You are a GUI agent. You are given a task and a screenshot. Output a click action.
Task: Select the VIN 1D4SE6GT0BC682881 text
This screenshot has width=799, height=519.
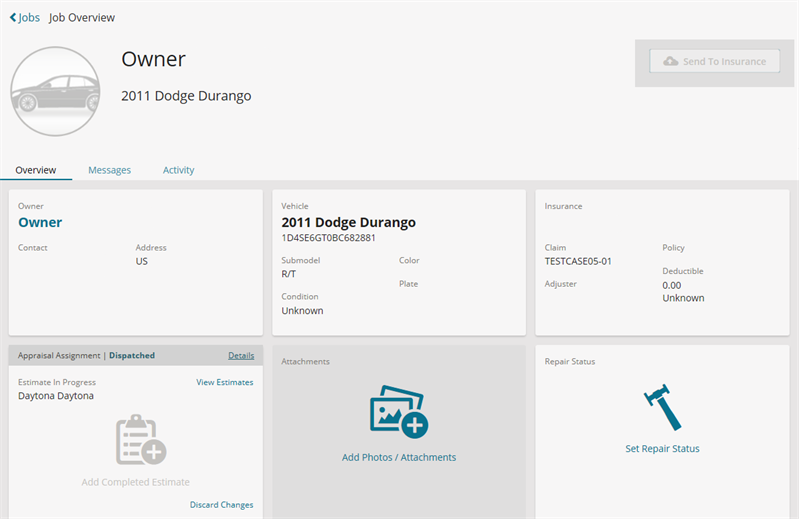(329, 238)
